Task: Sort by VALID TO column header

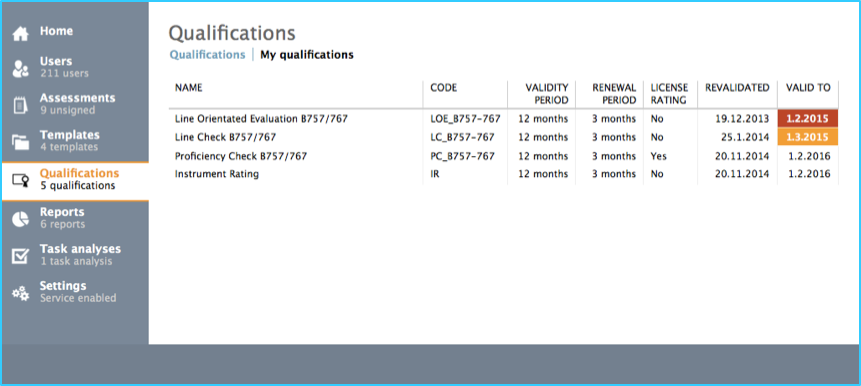Action: 808,87
